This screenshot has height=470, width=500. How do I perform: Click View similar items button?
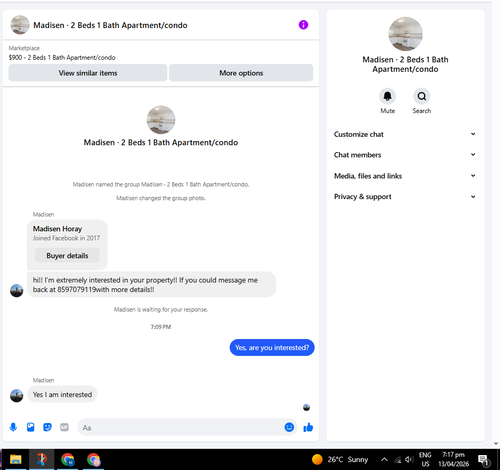pyautogui.click(x=88, y=73)
